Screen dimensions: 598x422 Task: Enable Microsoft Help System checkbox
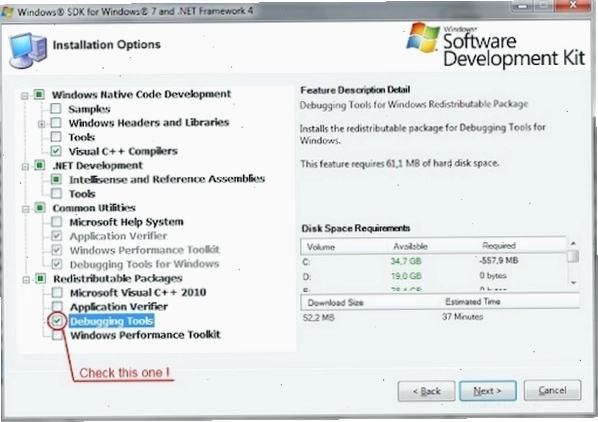[x=56, y=221]
